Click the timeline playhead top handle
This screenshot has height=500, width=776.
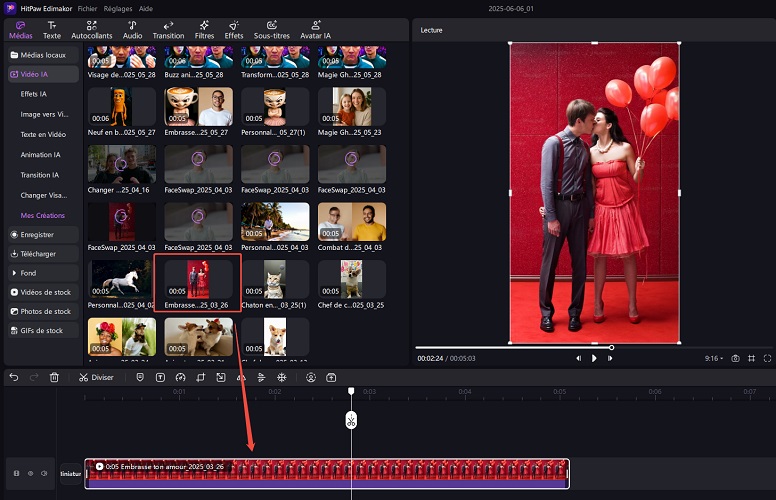[x=351, y=391]
